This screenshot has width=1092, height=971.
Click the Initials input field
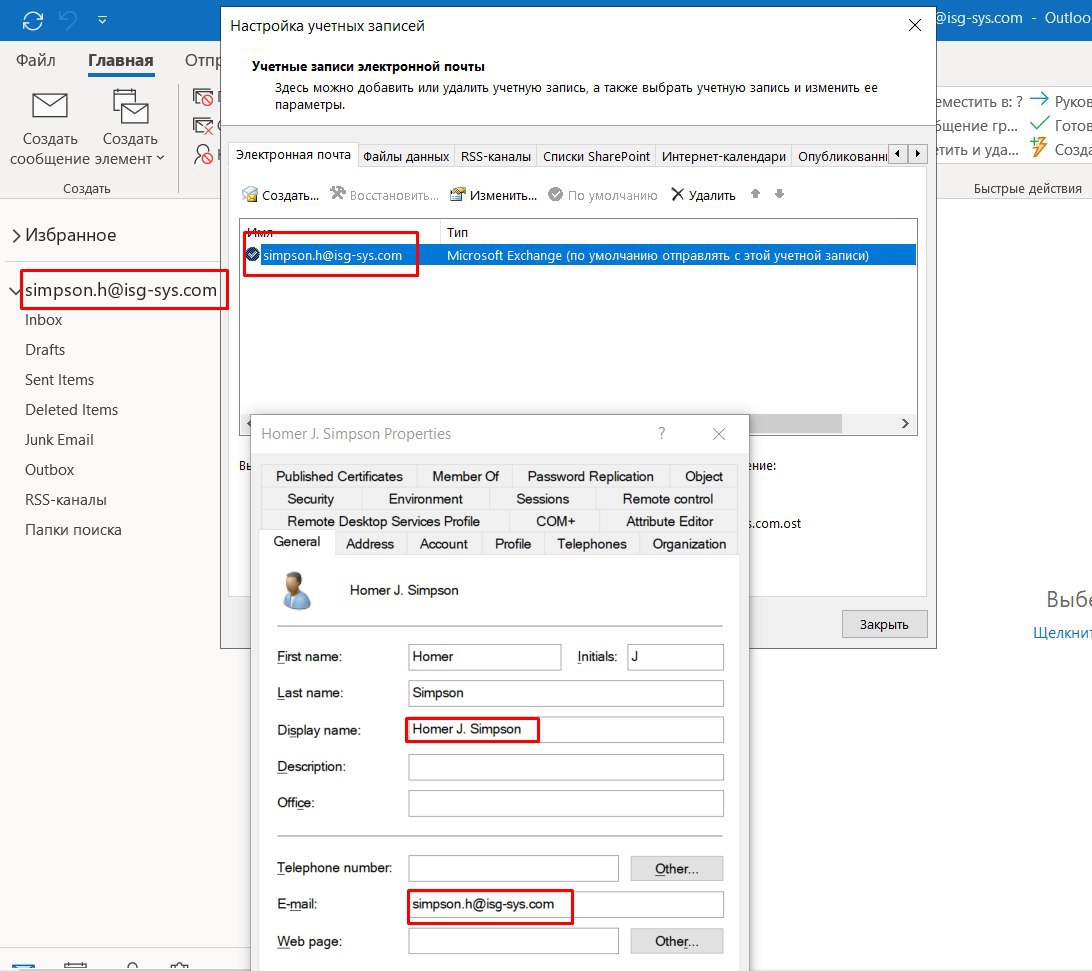(x=675, y=657)
